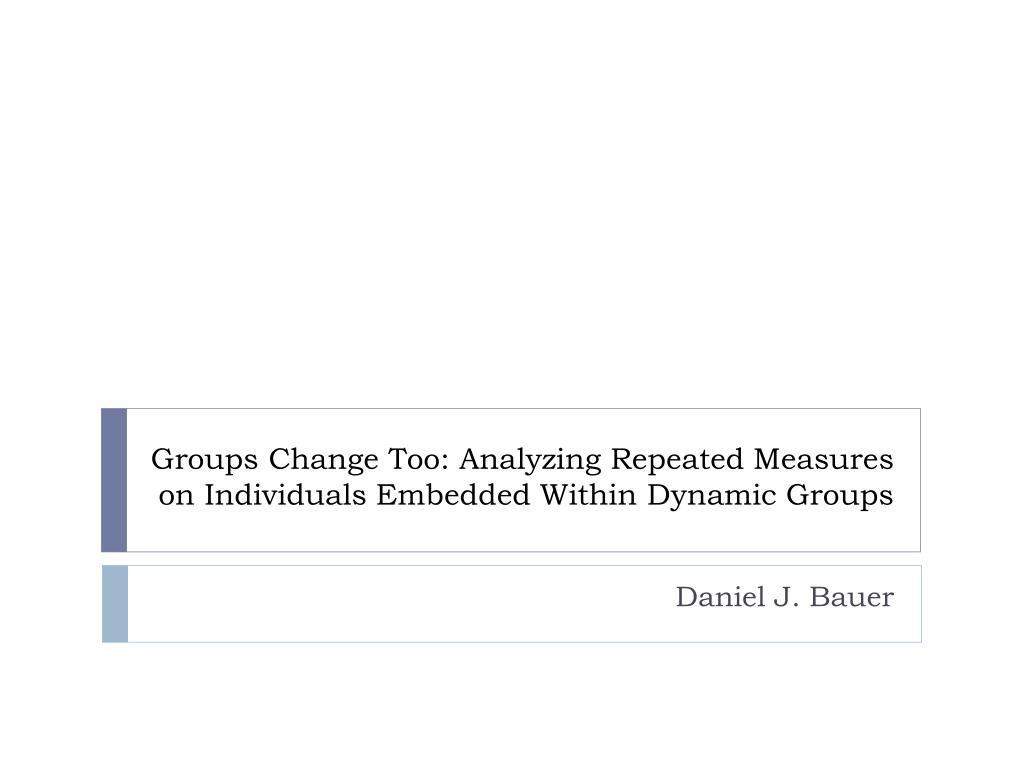1024x768 pixels.
Task: Click the dark blue accent bar beside title
Action: (x=114, y=480)
